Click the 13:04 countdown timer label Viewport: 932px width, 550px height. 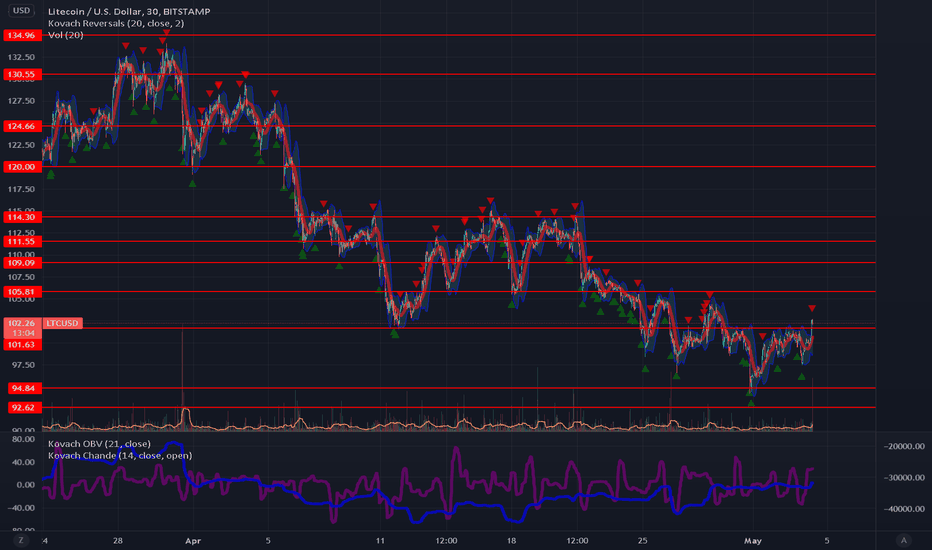(x=23, y=333)
